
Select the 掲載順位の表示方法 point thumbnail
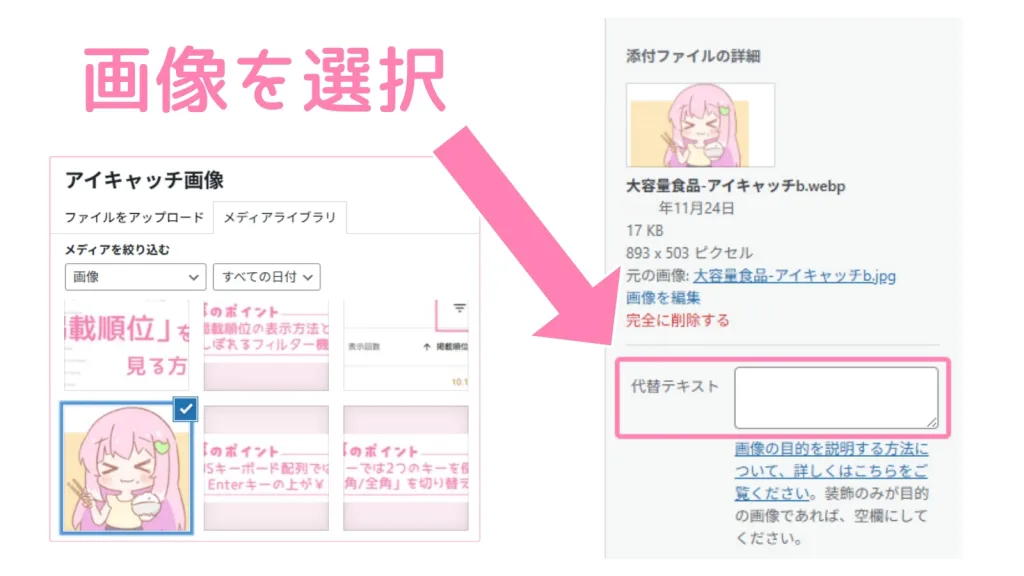266,345
